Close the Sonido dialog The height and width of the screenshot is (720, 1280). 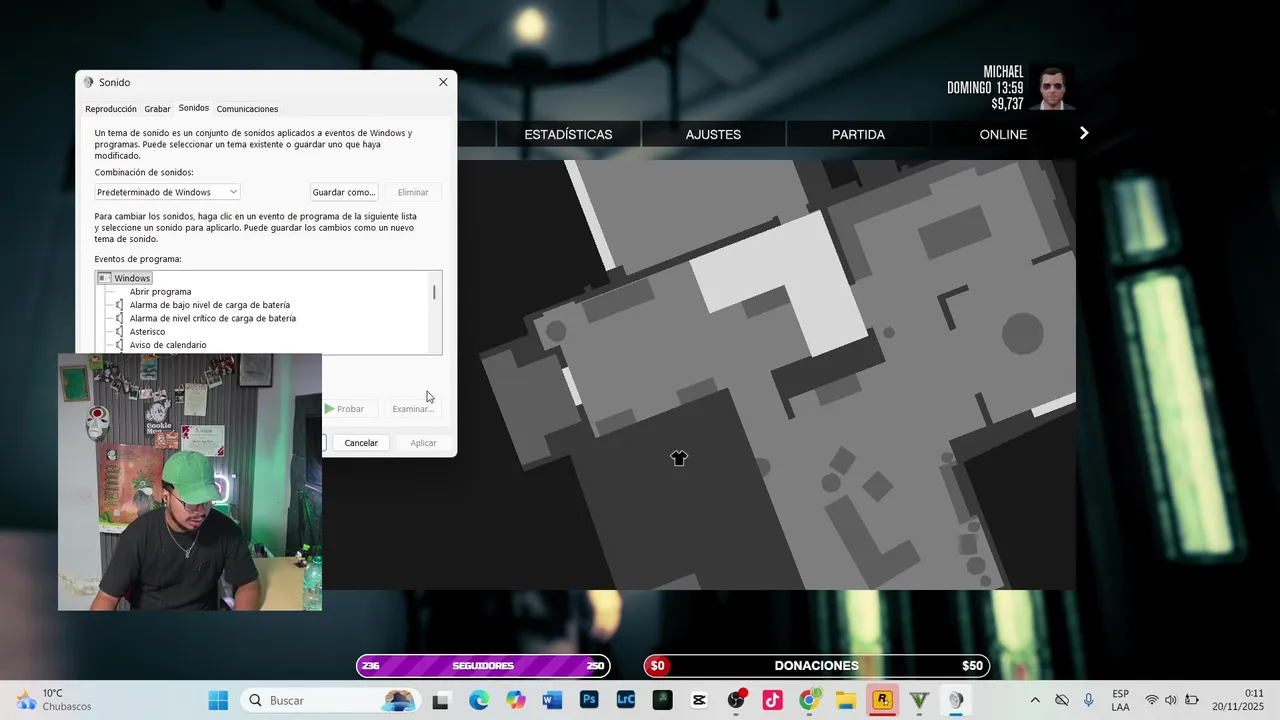coord(443,82)
